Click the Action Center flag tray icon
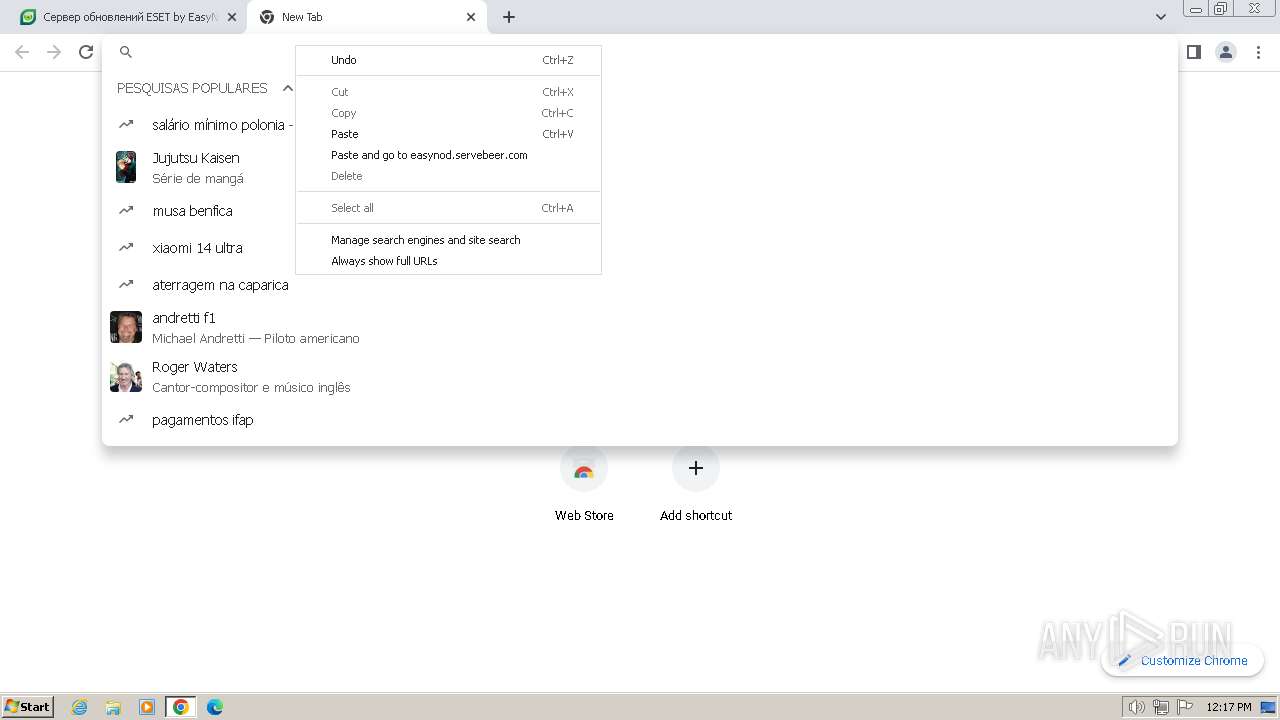Viewport: 1280px width, 720px height. (x=1185, y=707)
